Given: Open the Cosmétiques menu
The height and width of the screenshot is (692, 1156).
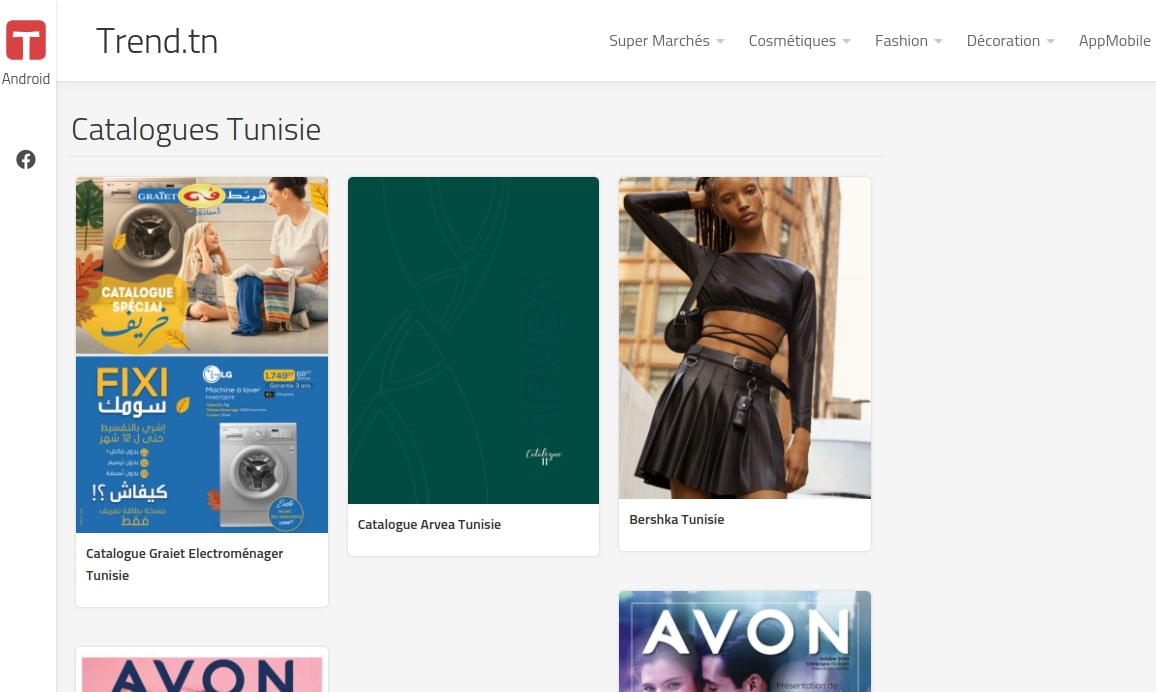Looking at the screenshot, I should (x=792, y=41).
